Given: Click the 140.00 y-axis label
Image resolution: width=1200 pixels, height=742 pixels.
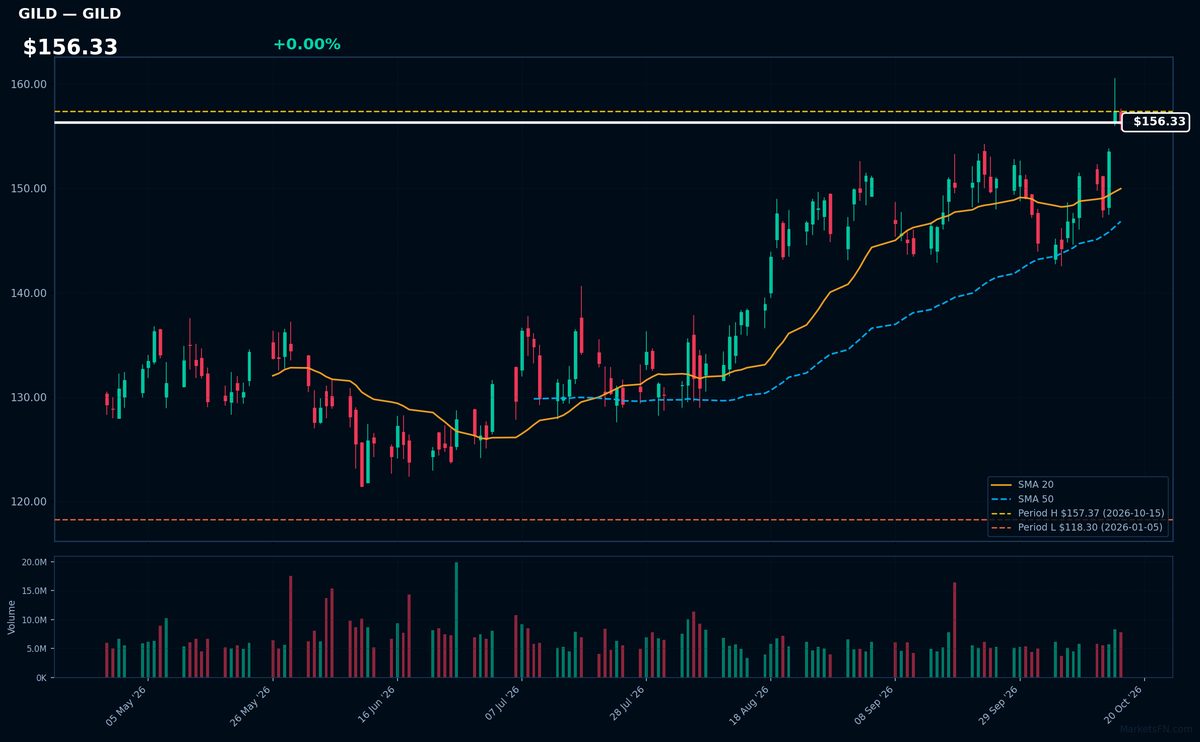Looking at the screenshot, I should coord(31,293).
